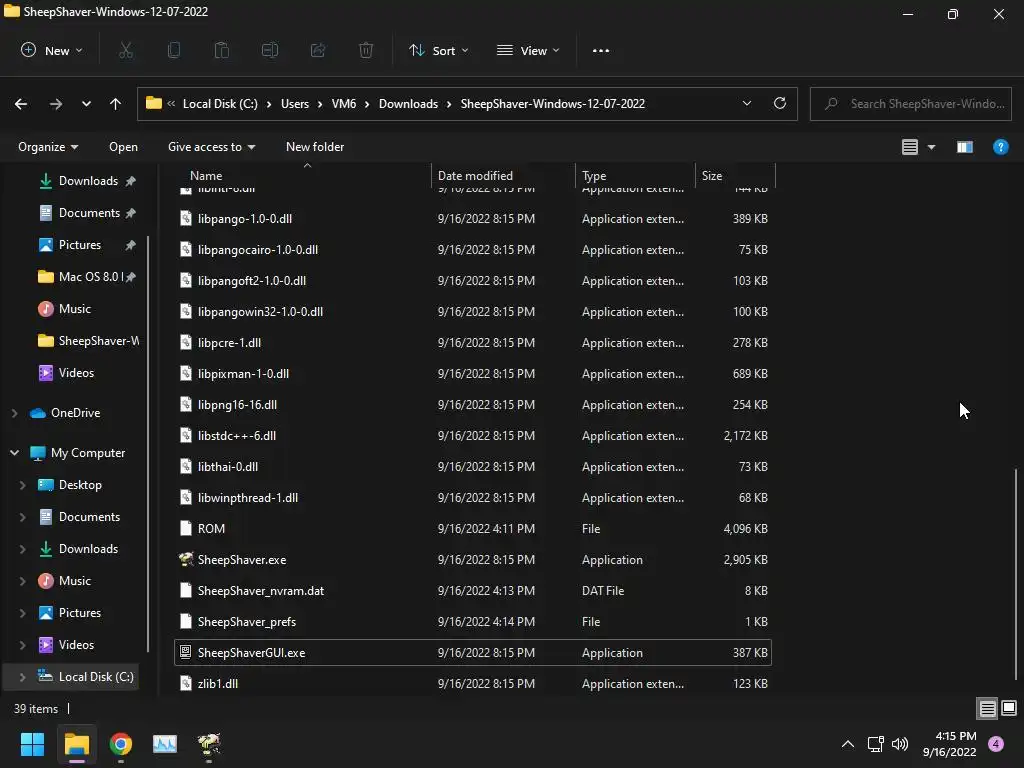Expand the OneDrive tree node
The width and height of the screenshot is (1024, 768).
tap(14, 413)
